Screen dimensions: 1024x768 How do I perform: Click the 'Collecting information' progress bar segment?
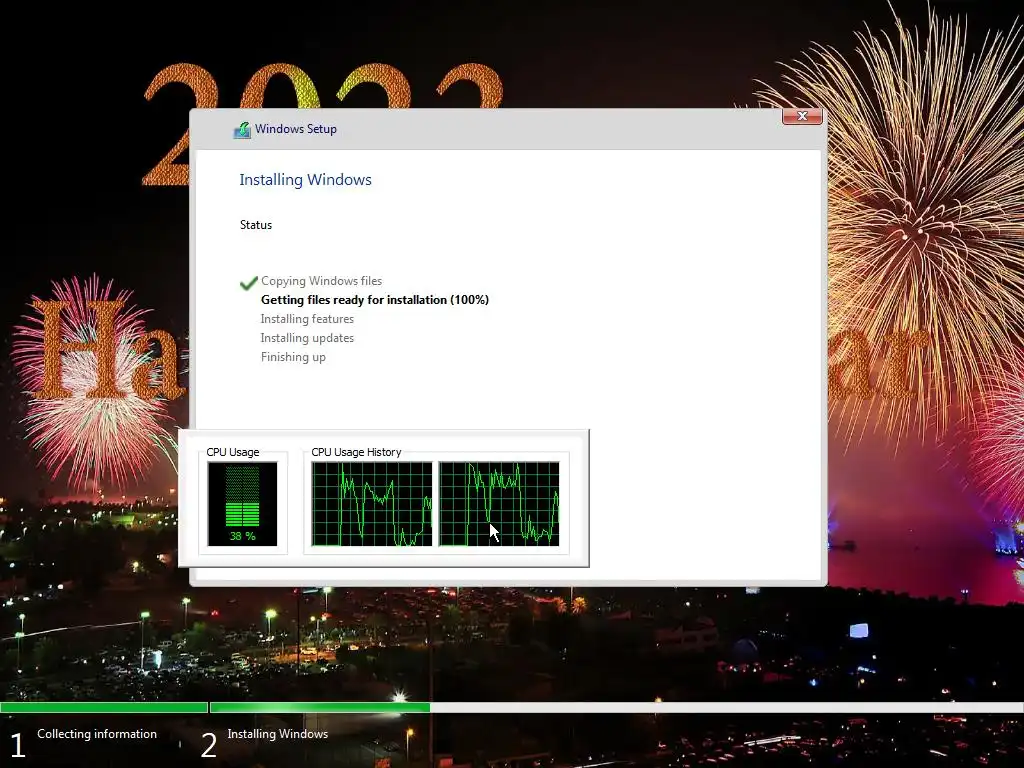coord(104,707)
